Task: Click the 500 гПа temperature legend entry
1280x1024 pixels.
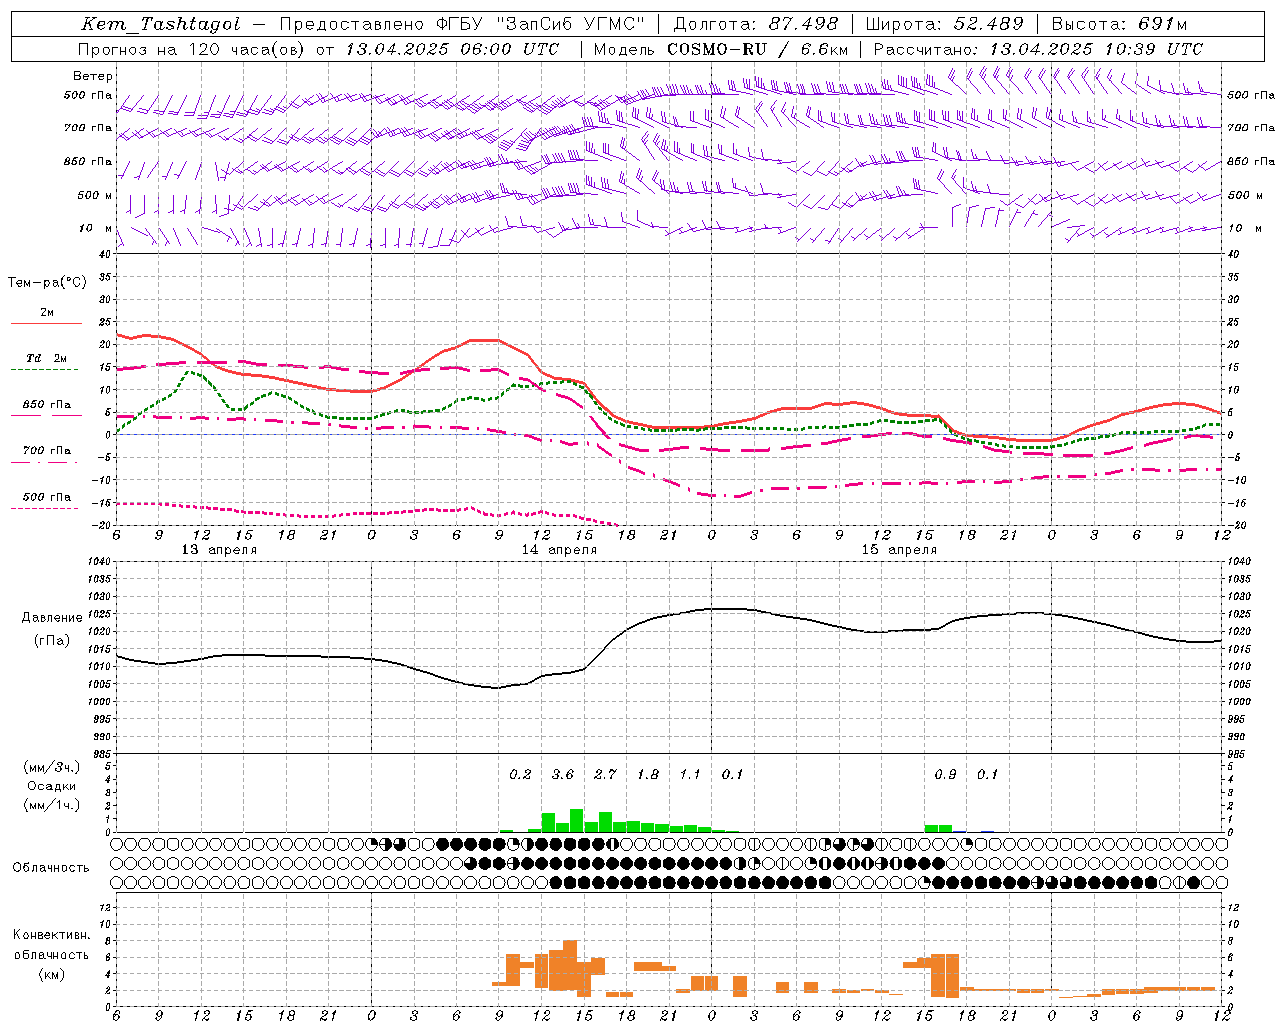Action: click(x=46, y=496)
